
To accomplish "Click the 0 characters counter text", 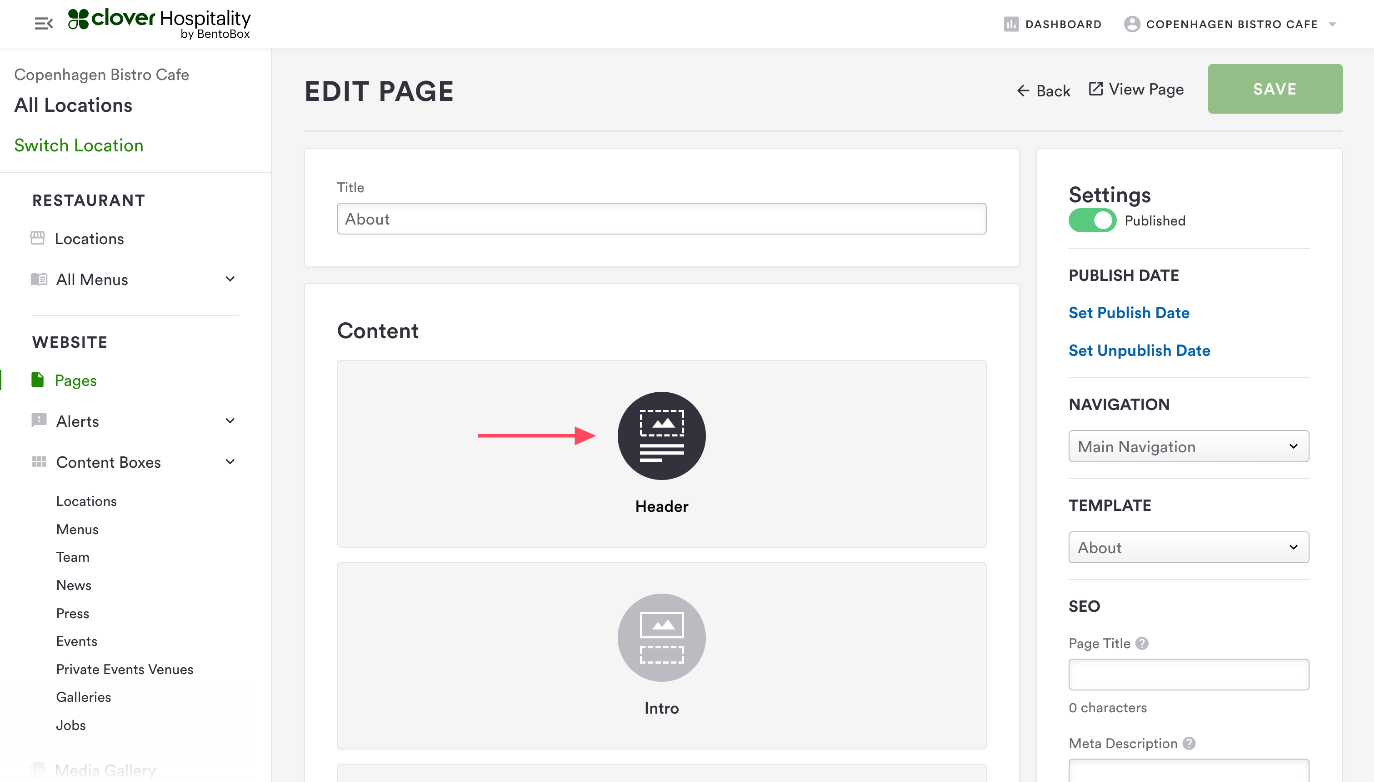I will [1108, 708].
